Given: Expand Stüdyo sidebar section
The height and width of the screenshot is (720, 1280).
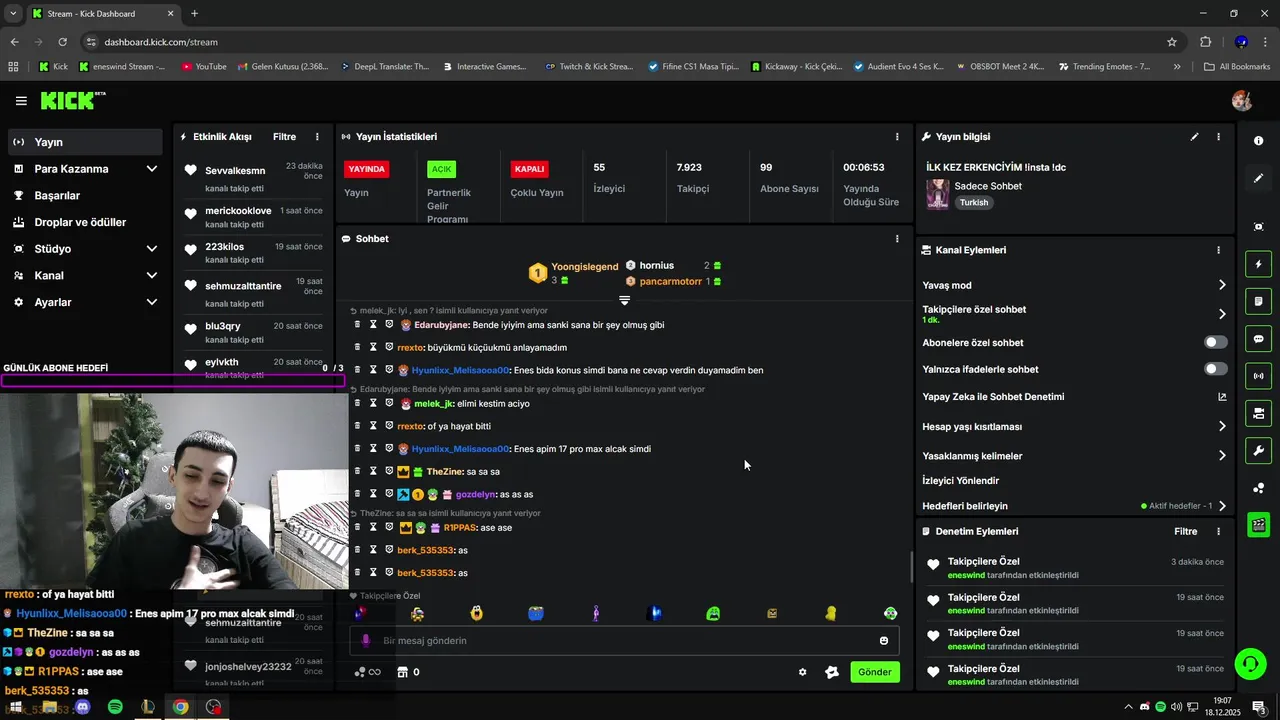Looking at the screenshot, I should click(152, 249).
